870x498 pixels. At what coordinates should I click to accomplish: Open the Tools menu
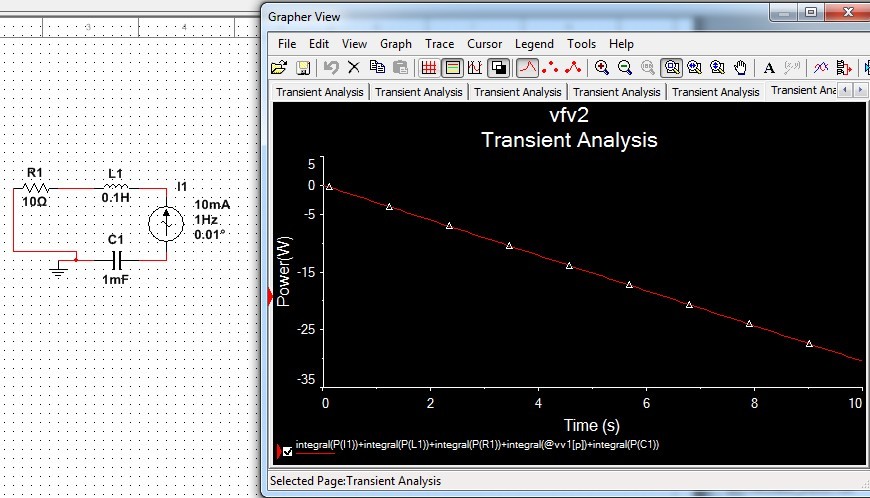click(x=581, y=44)
